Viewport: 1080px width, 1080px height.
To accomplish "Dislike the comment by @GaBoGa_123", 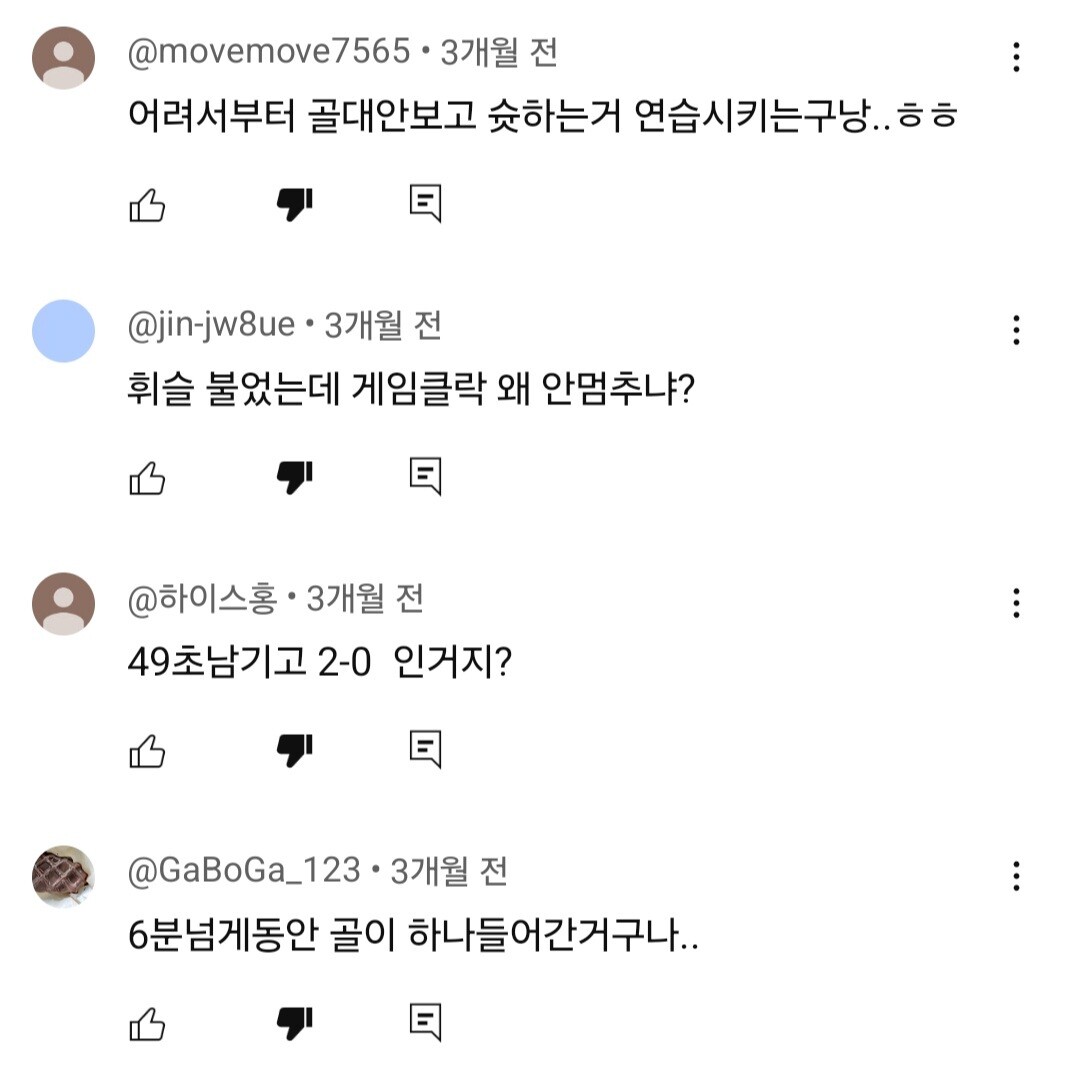I will point(295,1023).
